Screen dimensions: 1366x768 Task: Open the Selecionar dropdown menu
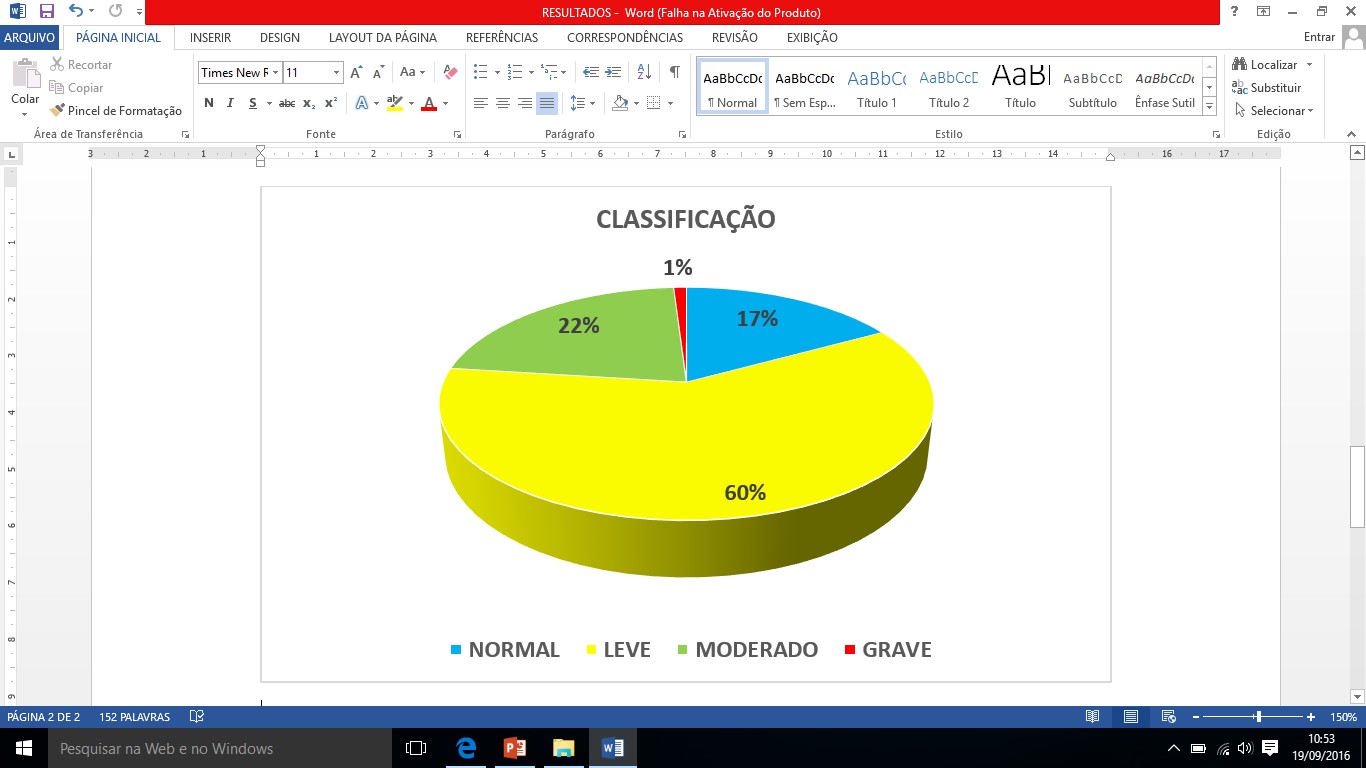pyautogui.click(x=1276, y=111)
